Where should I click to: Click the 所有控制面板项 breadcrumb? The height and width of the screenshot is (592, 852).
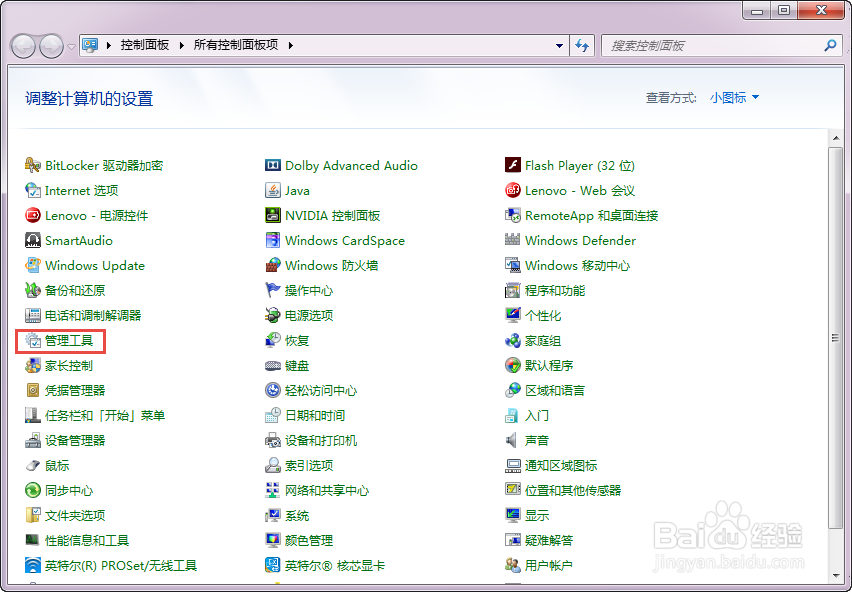236,46
